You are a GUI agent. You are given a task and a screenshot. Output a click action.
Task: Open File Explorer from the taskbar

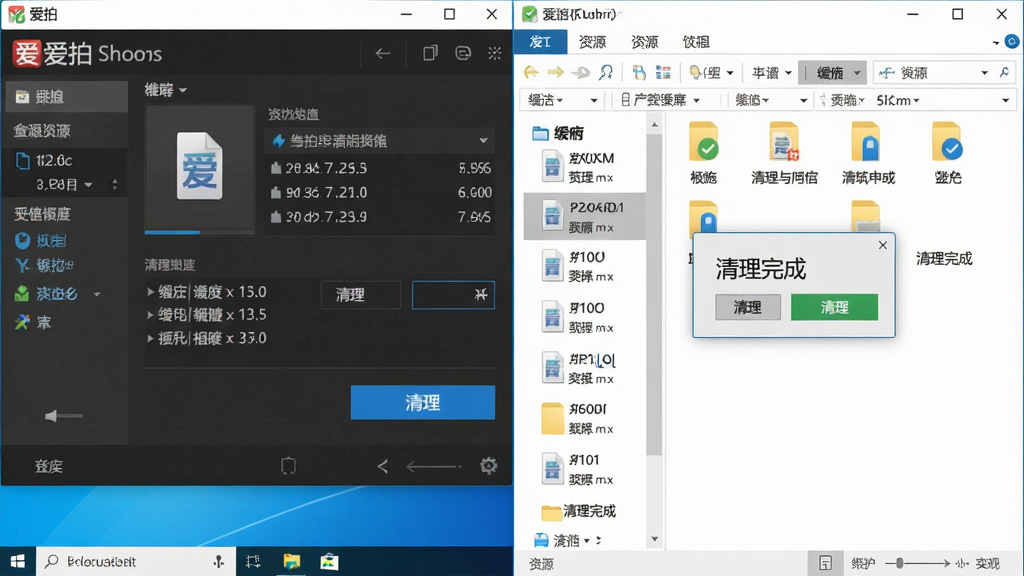pyautogui.click(x=291, y=561)
